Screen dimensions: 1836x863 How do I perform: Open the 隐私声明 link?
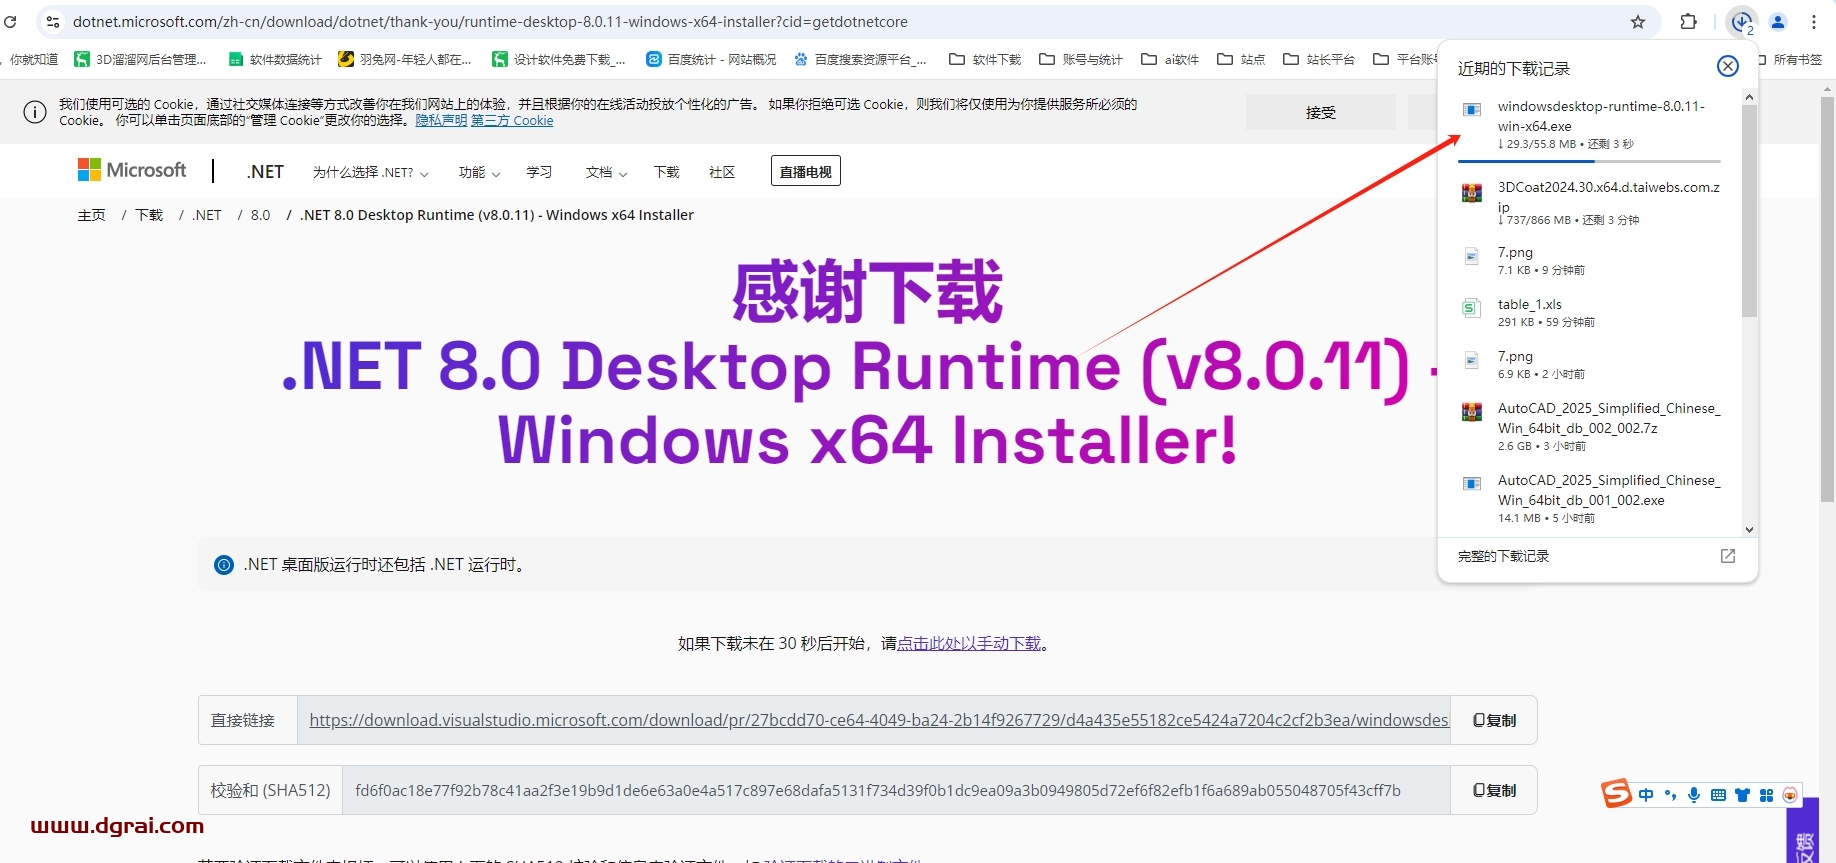coord(441,120)
